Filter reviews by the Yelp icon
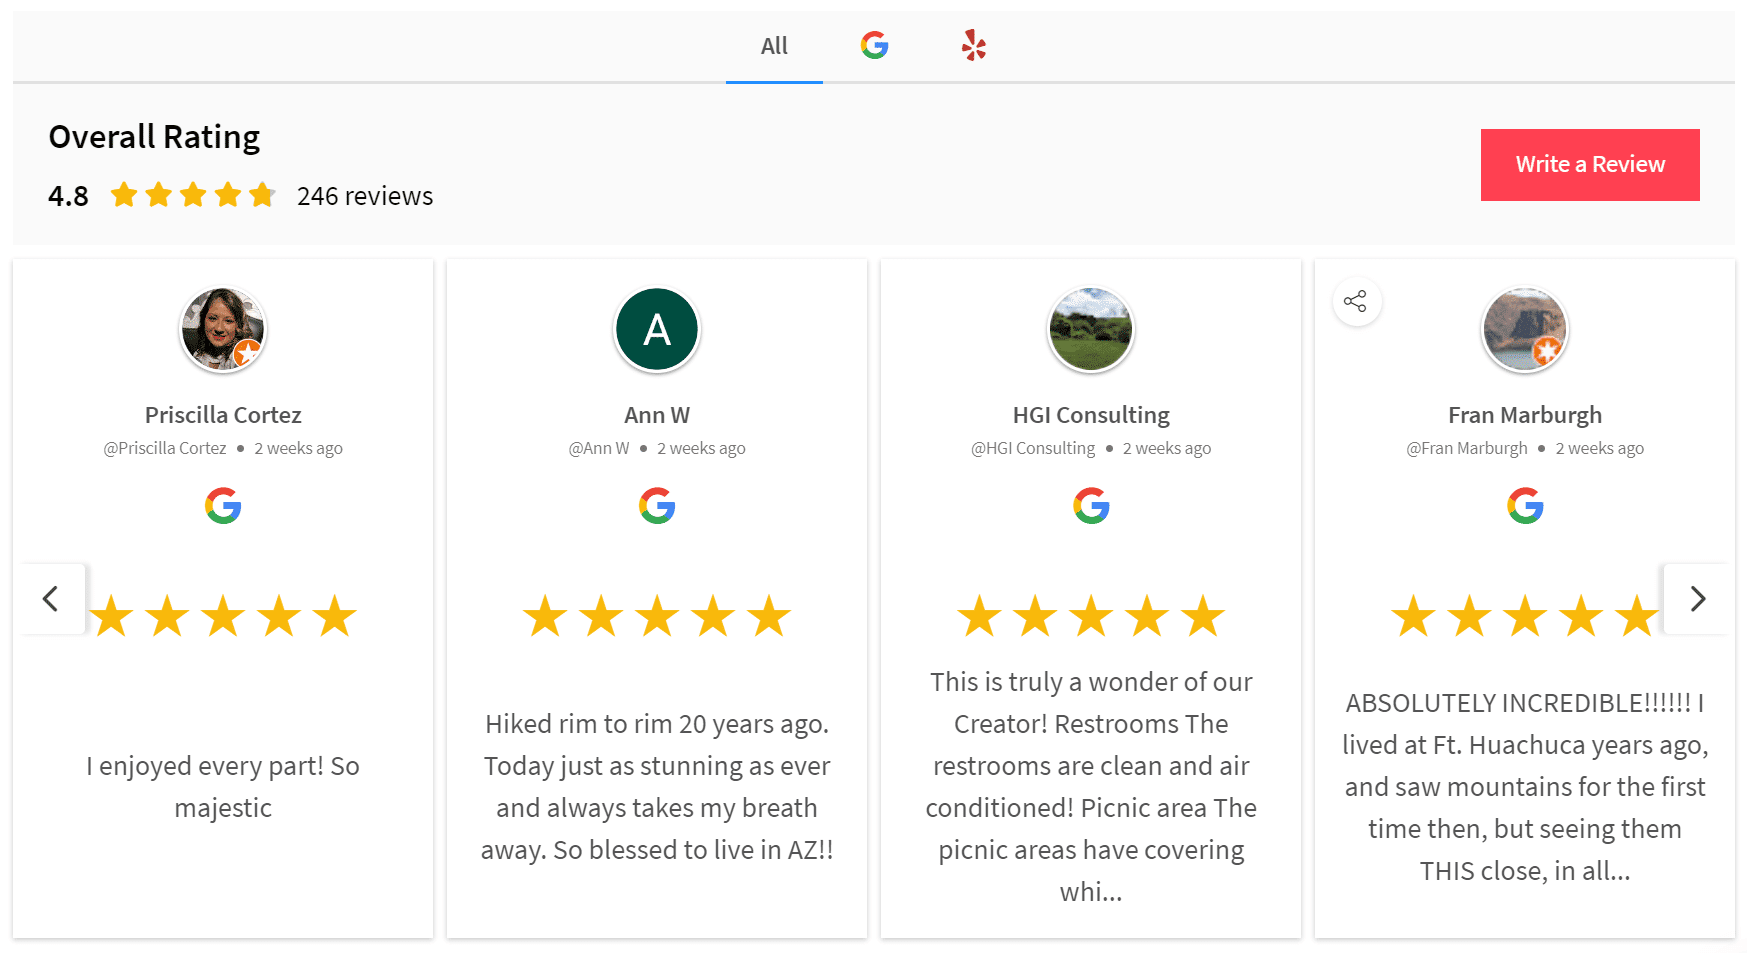Screen dimensions: 1747x953 click(973, 45)
